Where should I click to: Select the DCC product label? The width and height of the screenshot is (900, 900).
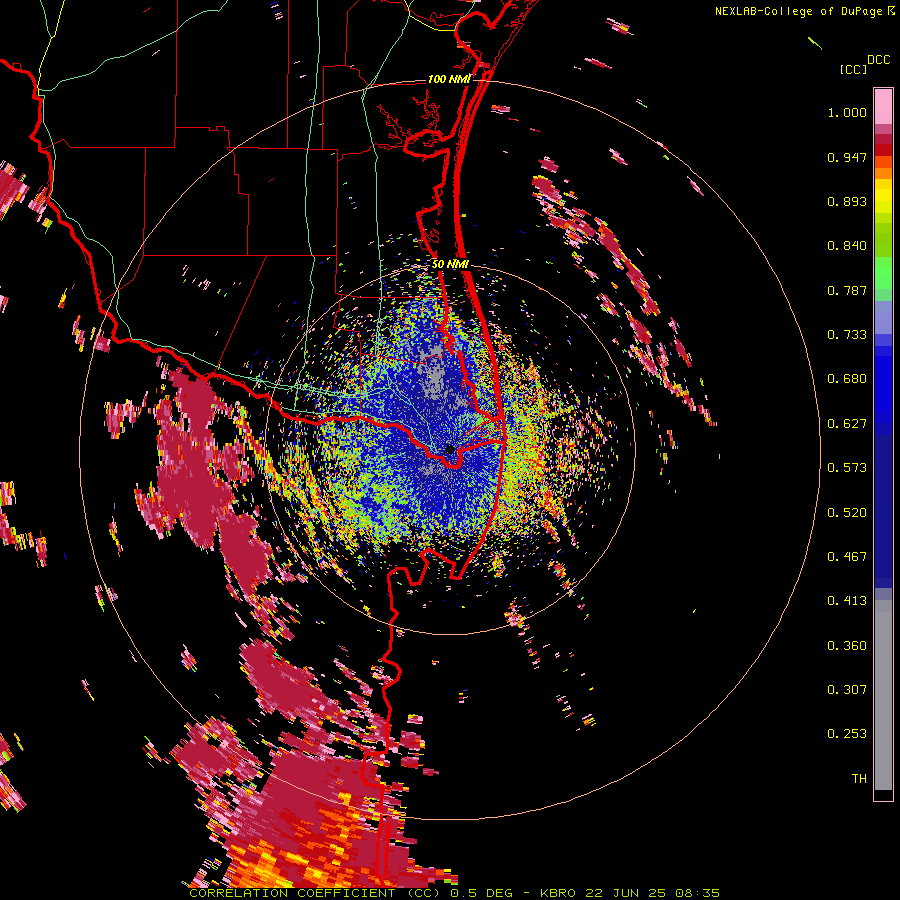point(879,60)
